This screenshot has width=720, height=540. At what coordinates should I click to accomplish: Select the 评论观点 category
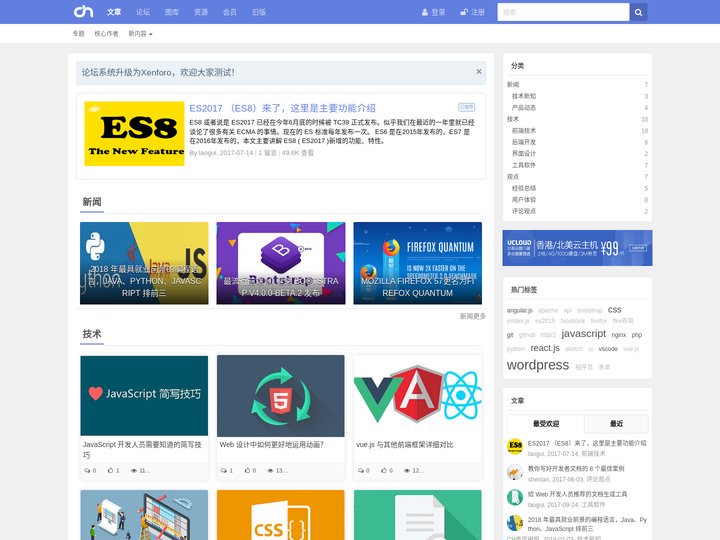pos(524,211)
